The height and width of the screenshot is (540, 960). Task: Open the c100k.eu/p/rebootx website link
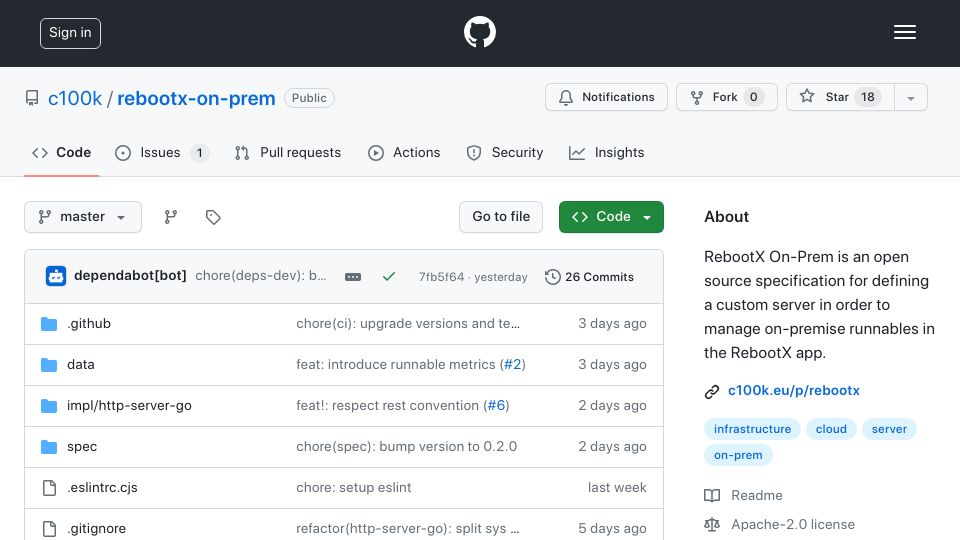pyautogui.click(x=793, y=391)
